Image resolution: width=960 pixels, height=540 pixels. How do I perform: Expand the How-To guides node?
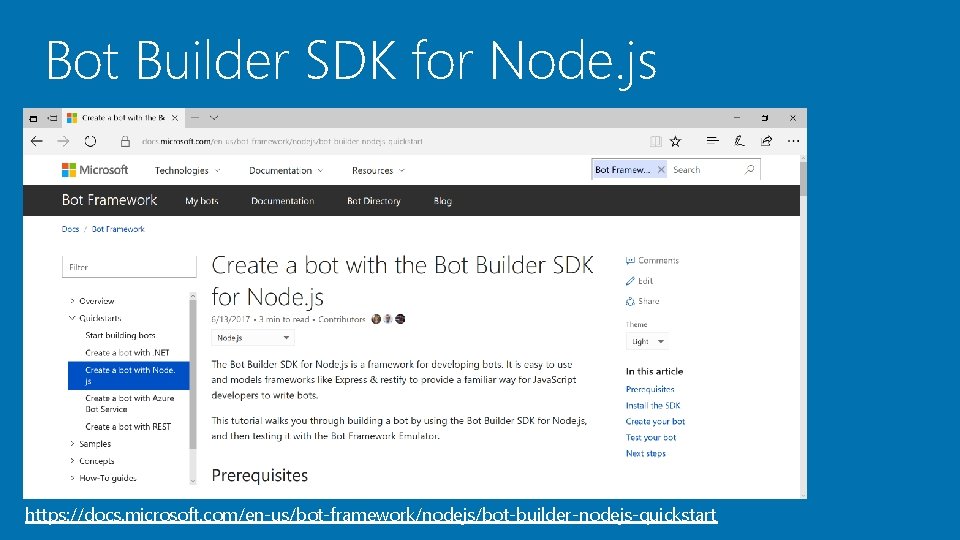point(72,478)
